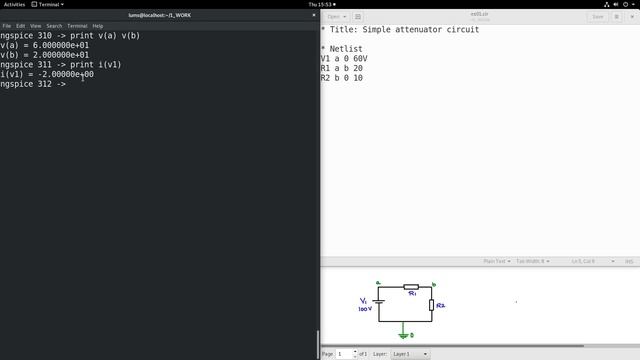Click the title comment line in editor

[x=400, y=29]
